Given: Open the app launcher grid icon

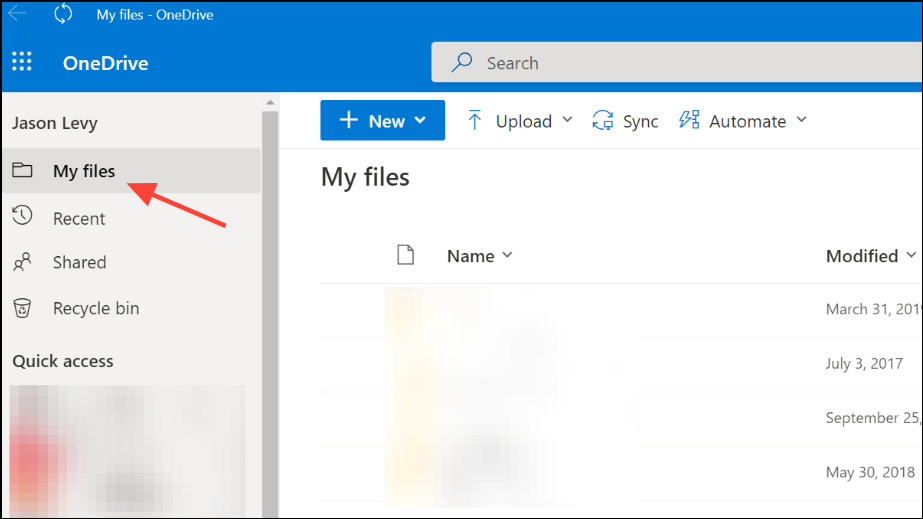Looking at the screenshot, I should point(22,61).
